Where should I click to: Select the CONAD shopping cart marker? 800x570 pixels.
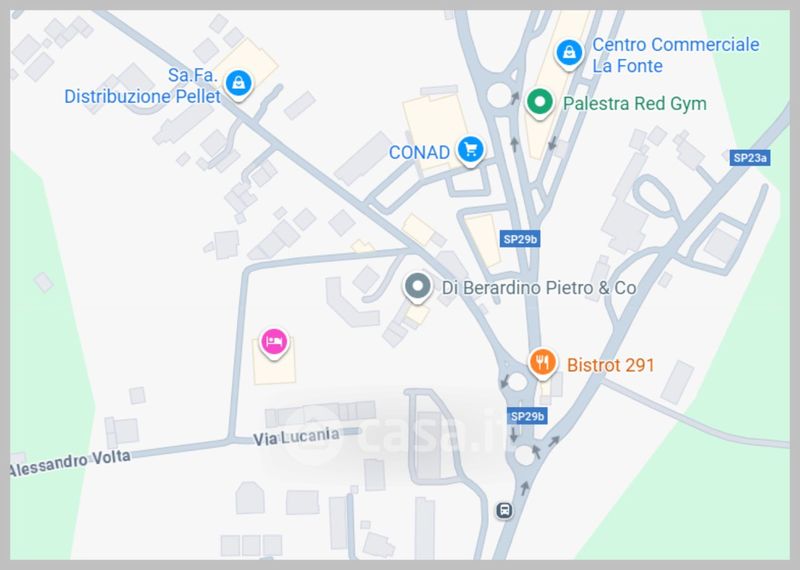[x=470, y=151]
